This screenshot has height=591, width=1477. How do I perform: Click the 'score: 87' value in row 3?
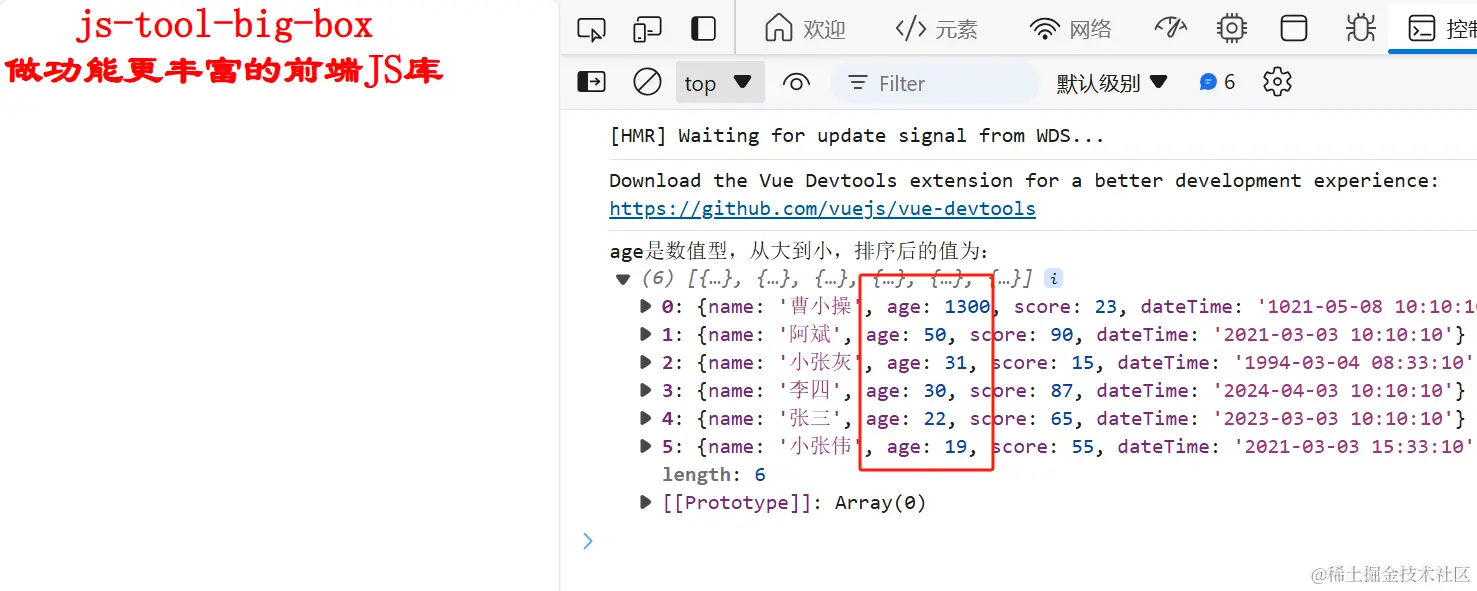[1022, 391]
